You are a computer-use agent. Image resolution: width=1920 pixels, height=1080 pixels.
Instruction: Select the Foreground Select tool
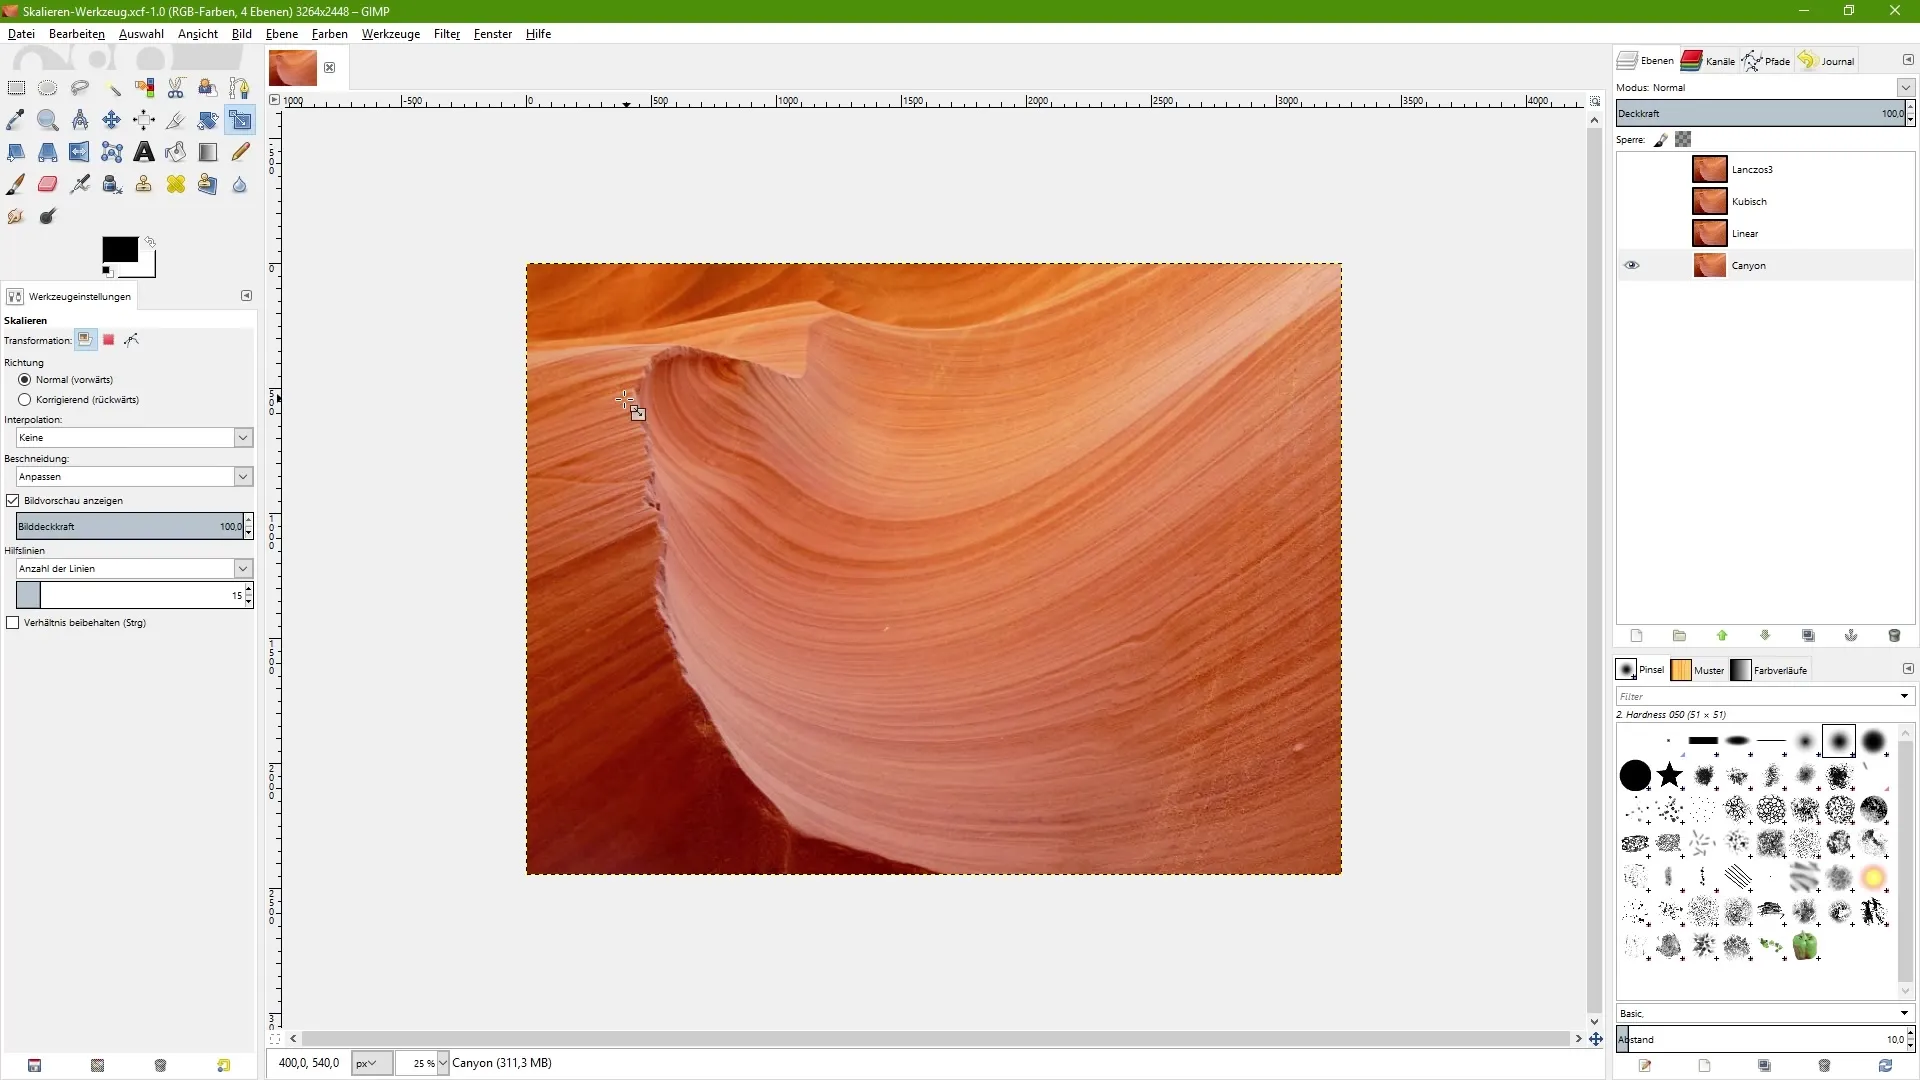click(x=208, y=88)
